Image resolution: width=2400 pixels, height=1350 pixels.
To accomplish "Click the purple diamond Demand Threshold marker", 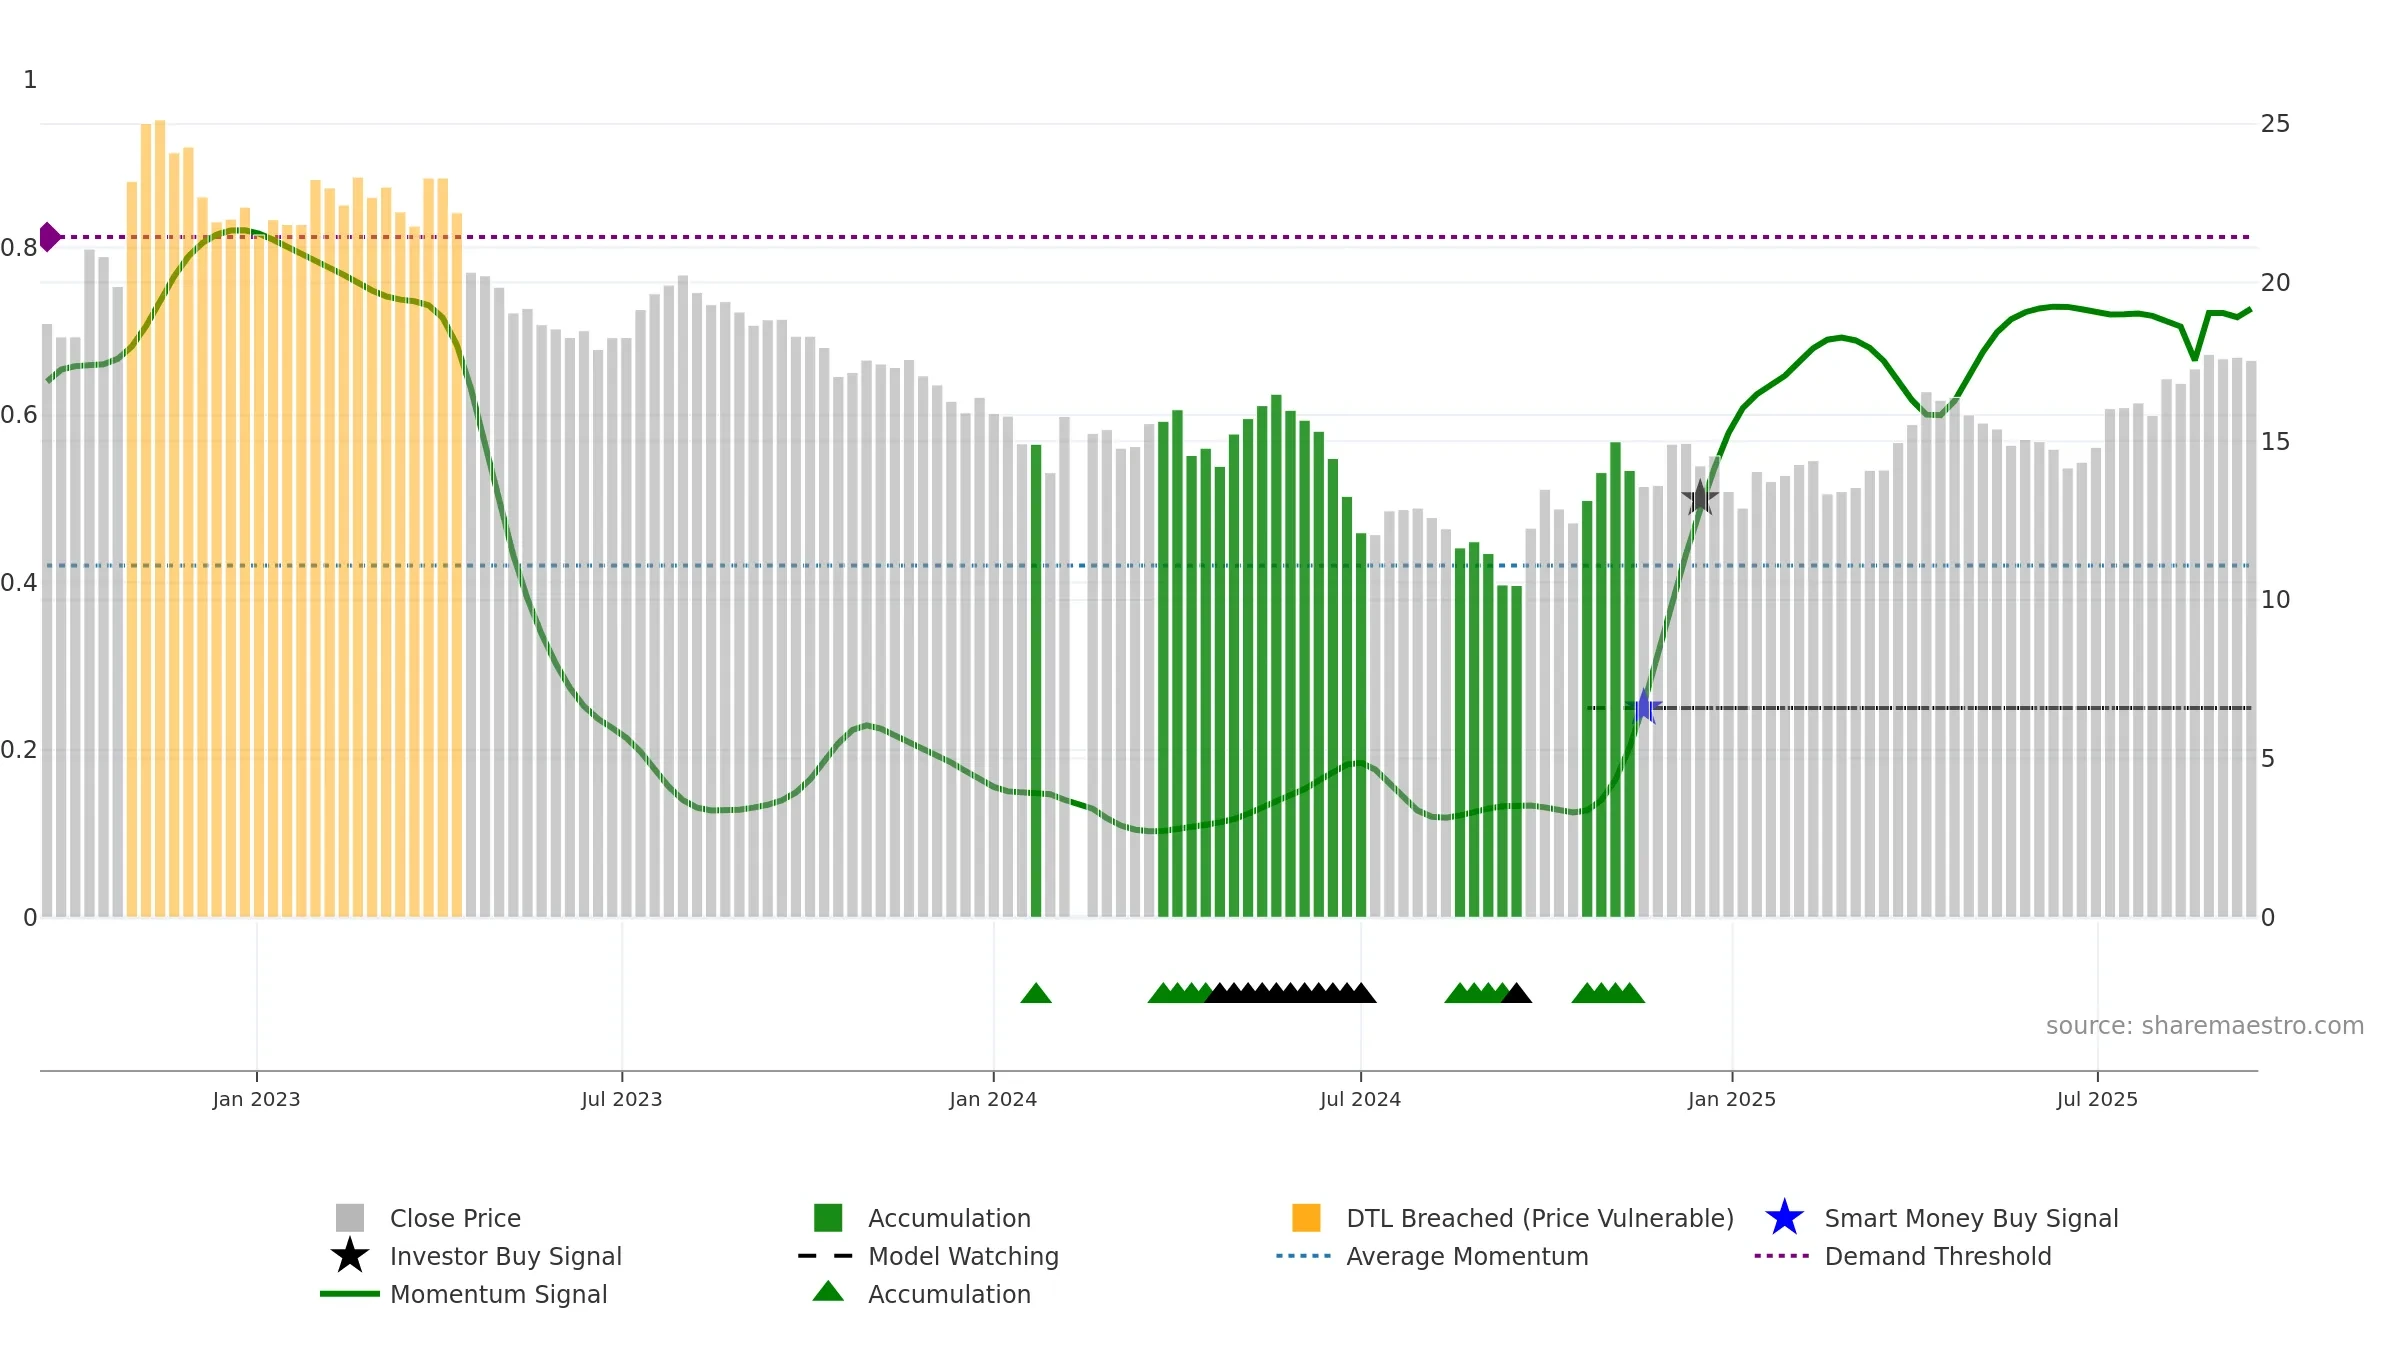I will tap(49, 237).
